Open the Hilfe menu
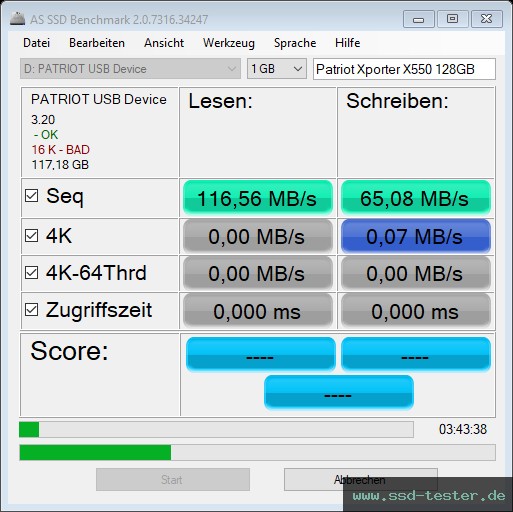Viewport: 513px width, 512px height. [348, 43]
